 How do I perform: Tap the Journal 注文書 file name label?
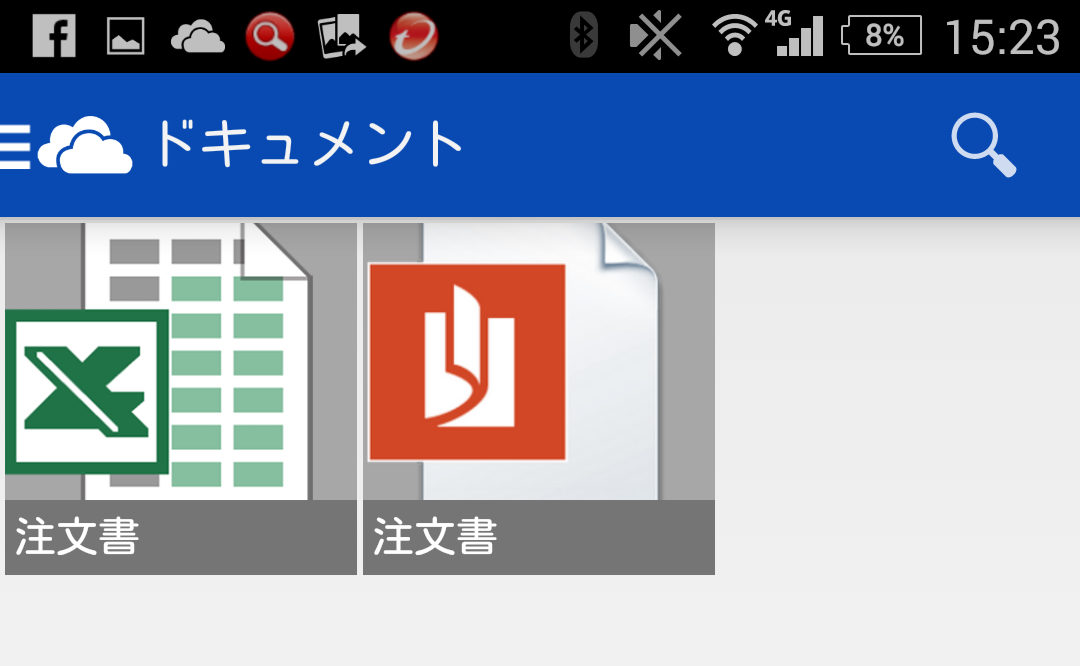pos(435,538)
